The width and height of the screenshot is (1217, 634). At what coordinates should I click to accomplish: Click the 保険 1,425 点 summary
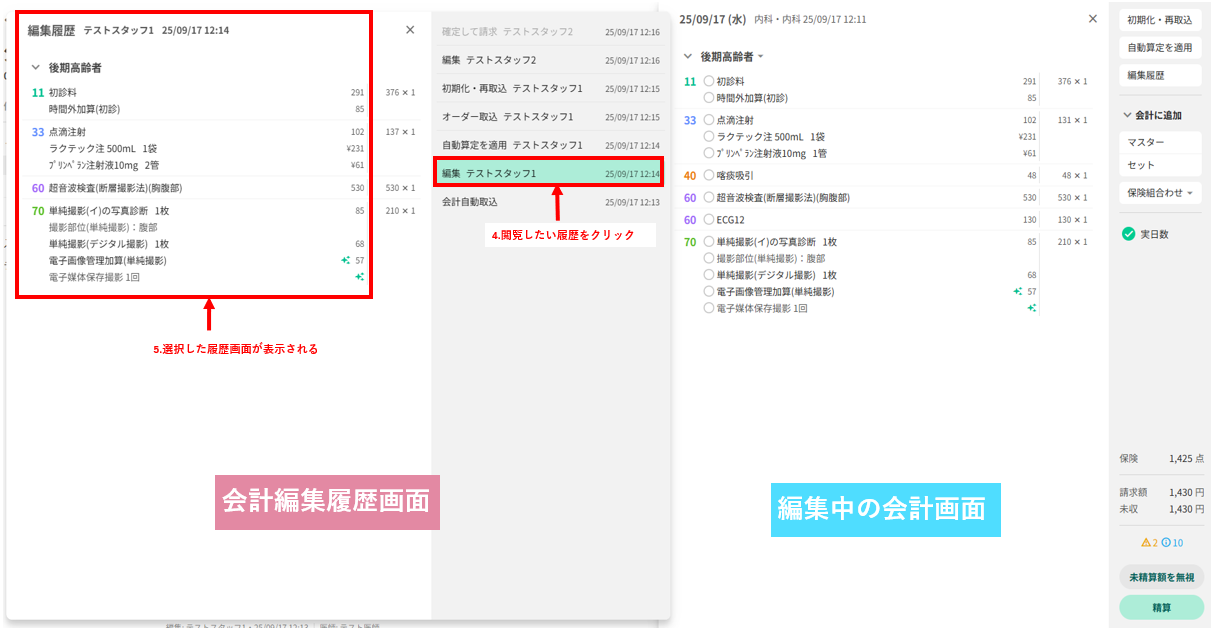pos(1161,458)
